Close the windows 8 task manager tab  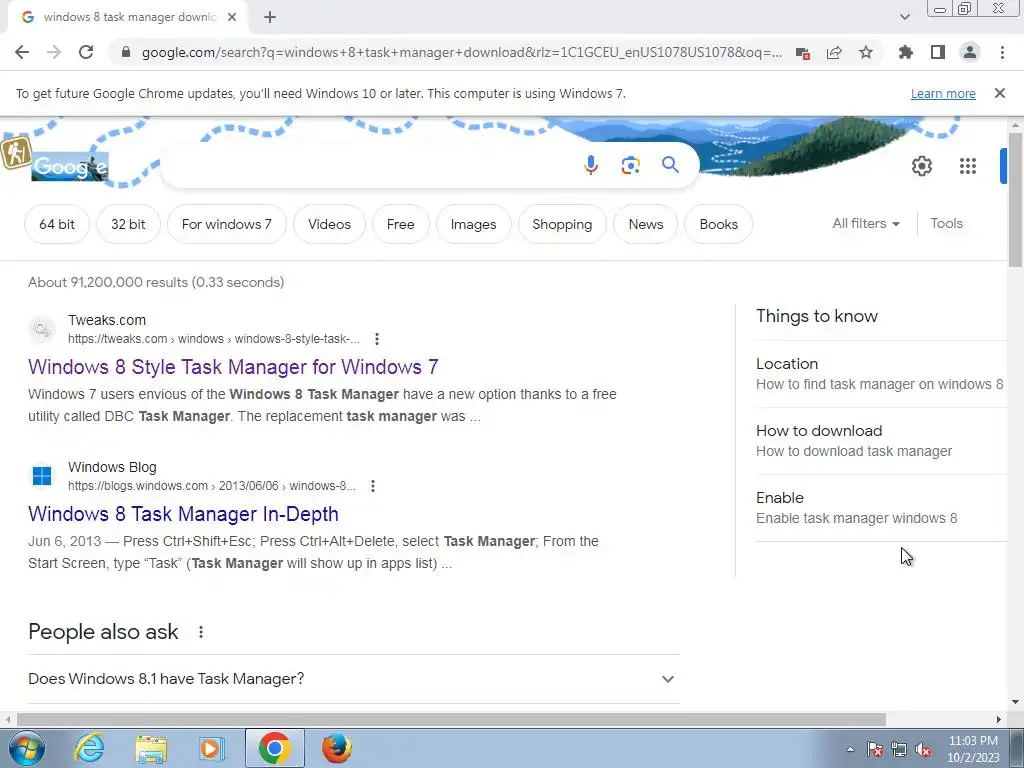[232, 18]
